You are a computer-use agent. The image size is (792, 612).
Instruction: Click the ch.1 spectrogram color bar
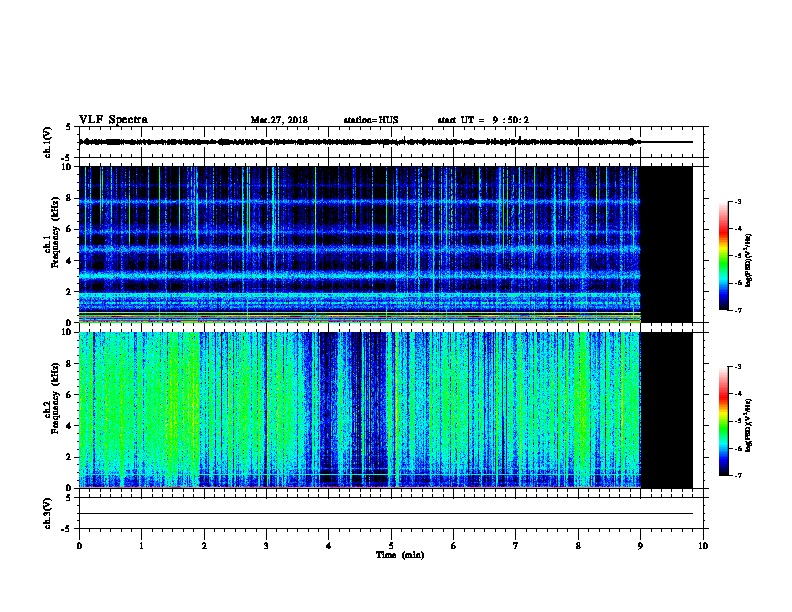(723, 256)
